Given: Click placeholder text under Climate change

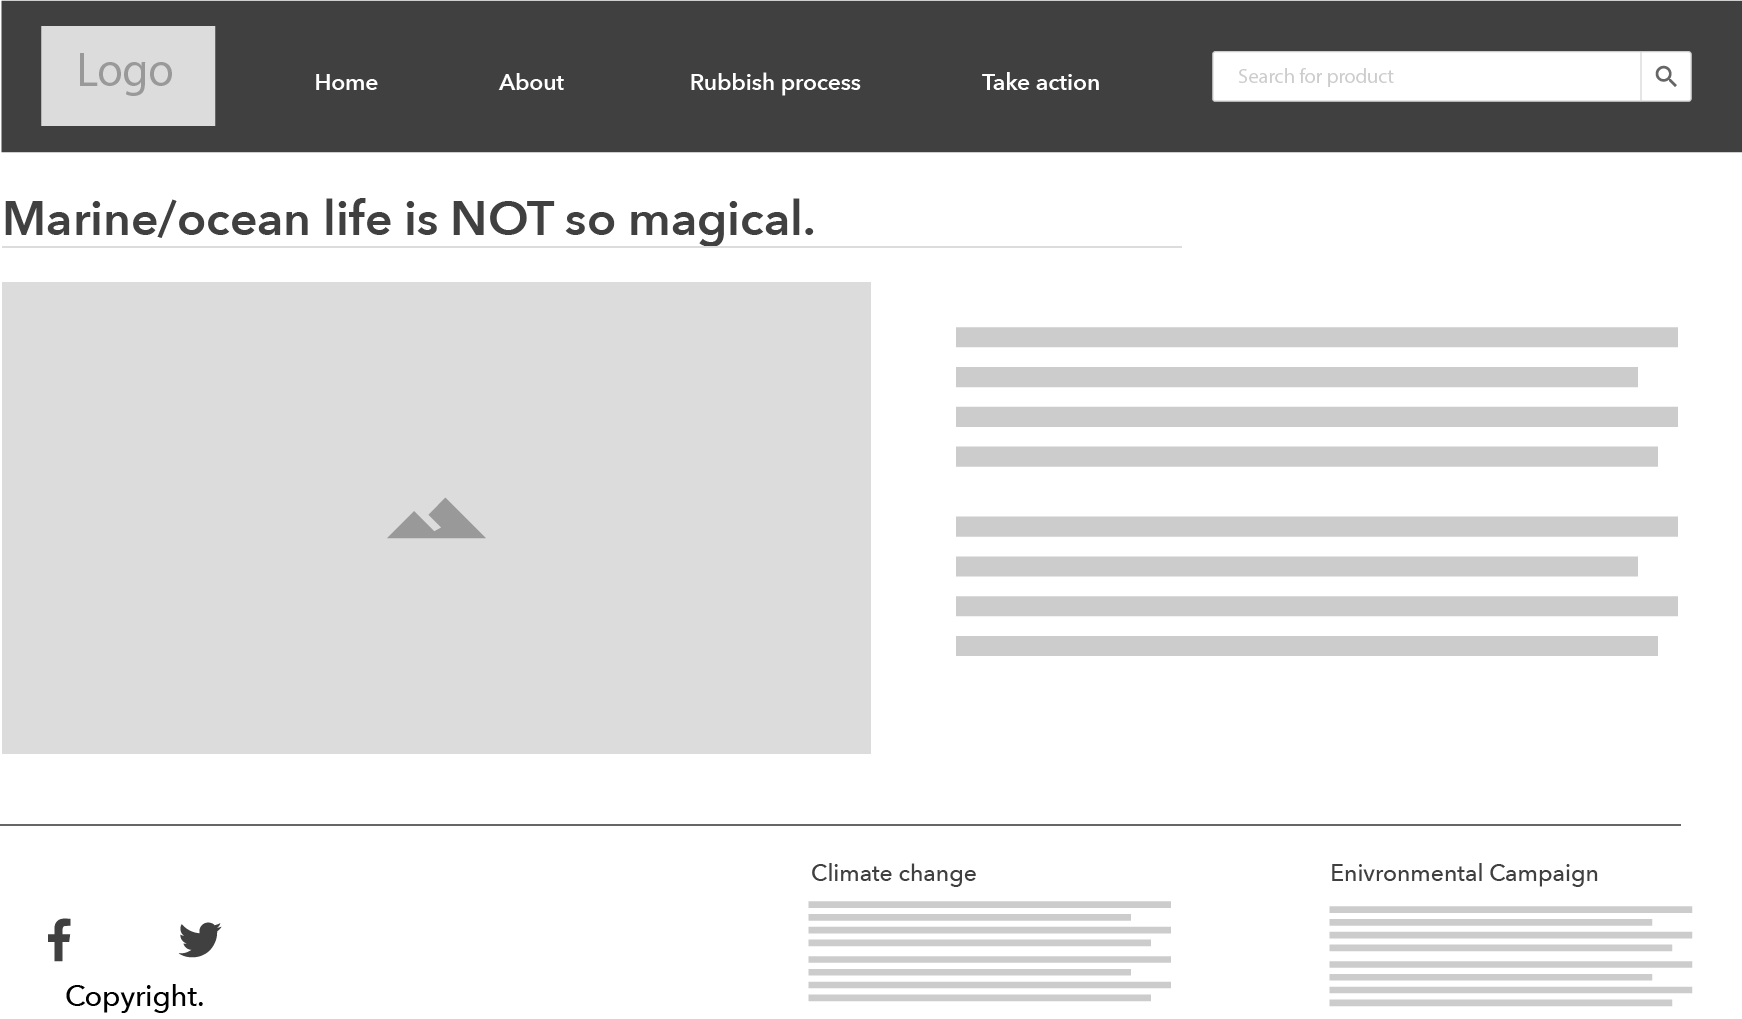Looking at the screenshot, I should pos(989,950).
